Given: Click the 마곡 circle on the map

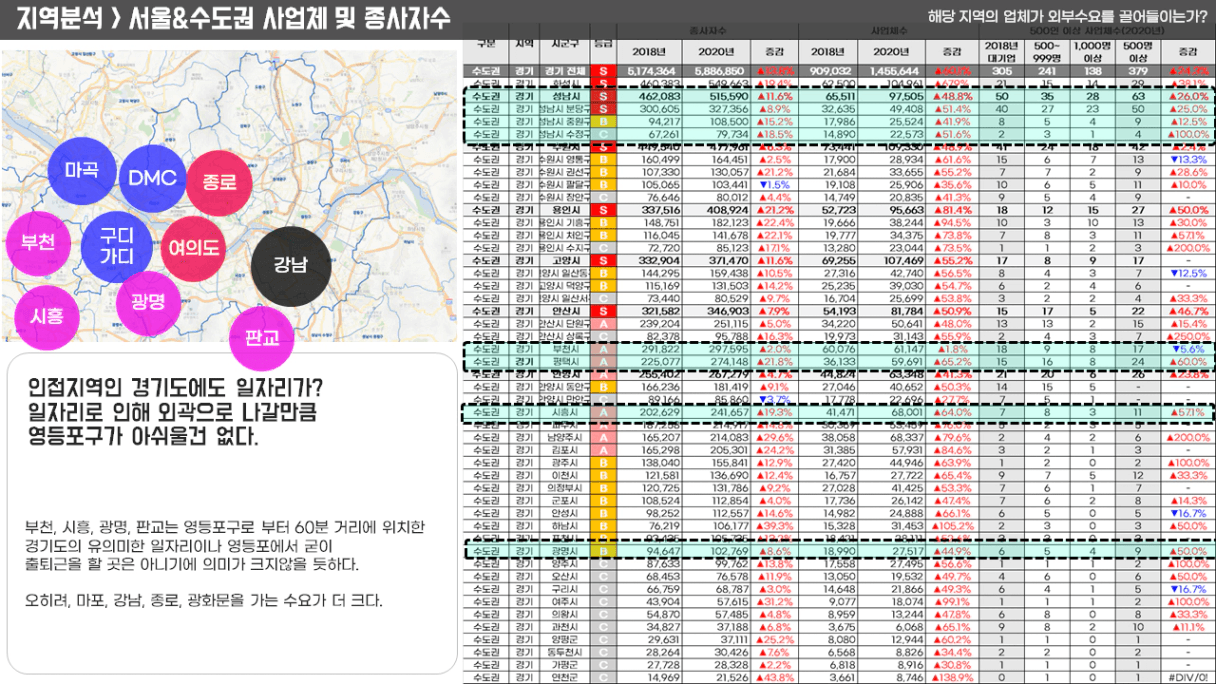Looking at the screenshot, I should coord(82,170).
